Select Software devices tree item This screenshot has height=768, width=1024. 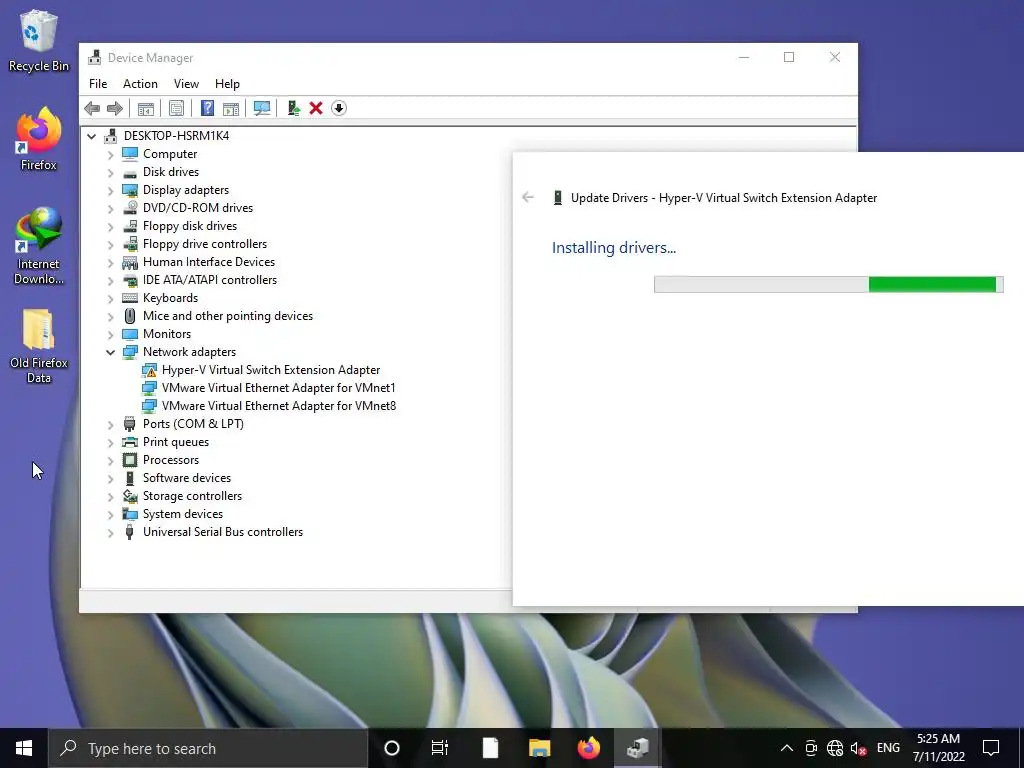[187, 478]
